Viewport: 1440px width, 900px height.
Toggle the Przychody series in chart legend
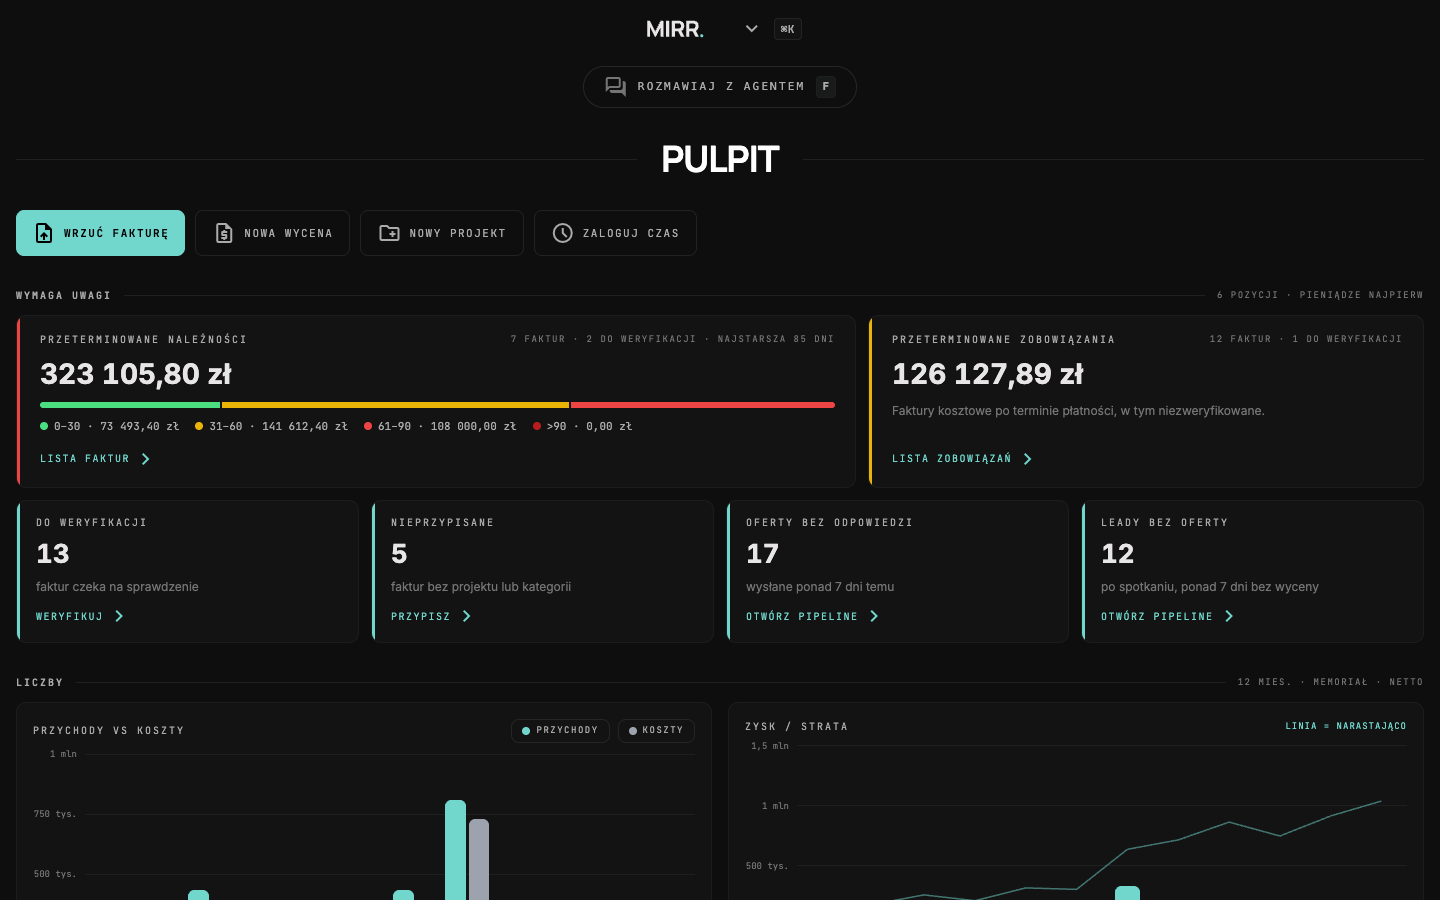coord(559,731)
